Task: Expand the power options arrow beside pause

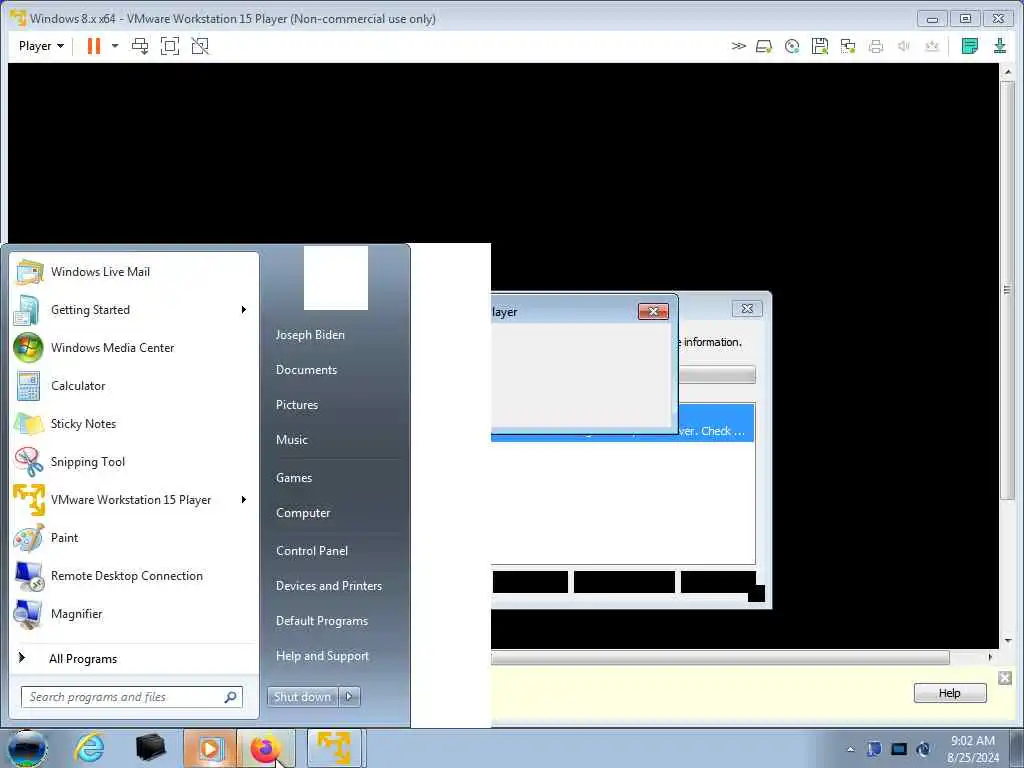Action: click(115, 46)
